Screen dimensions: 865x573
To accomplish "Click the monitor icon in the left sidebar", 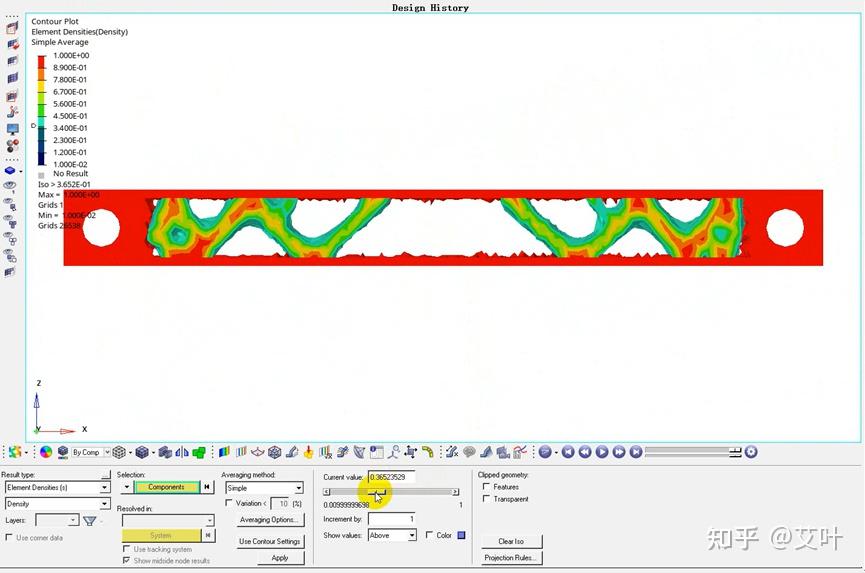I will coord(13,130).
